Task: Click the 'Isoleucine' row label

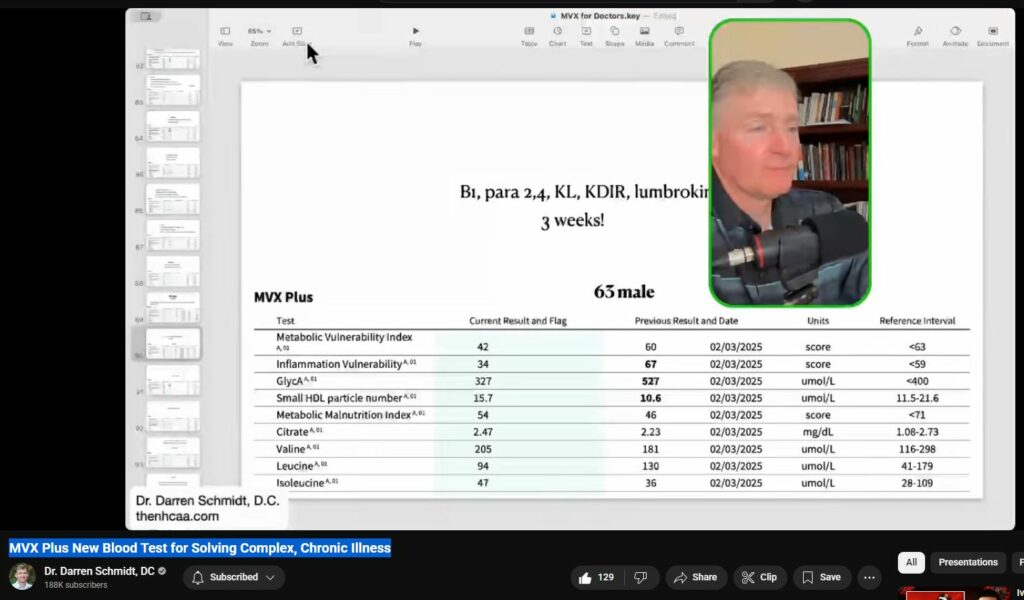Action: (x=300, y=483)
